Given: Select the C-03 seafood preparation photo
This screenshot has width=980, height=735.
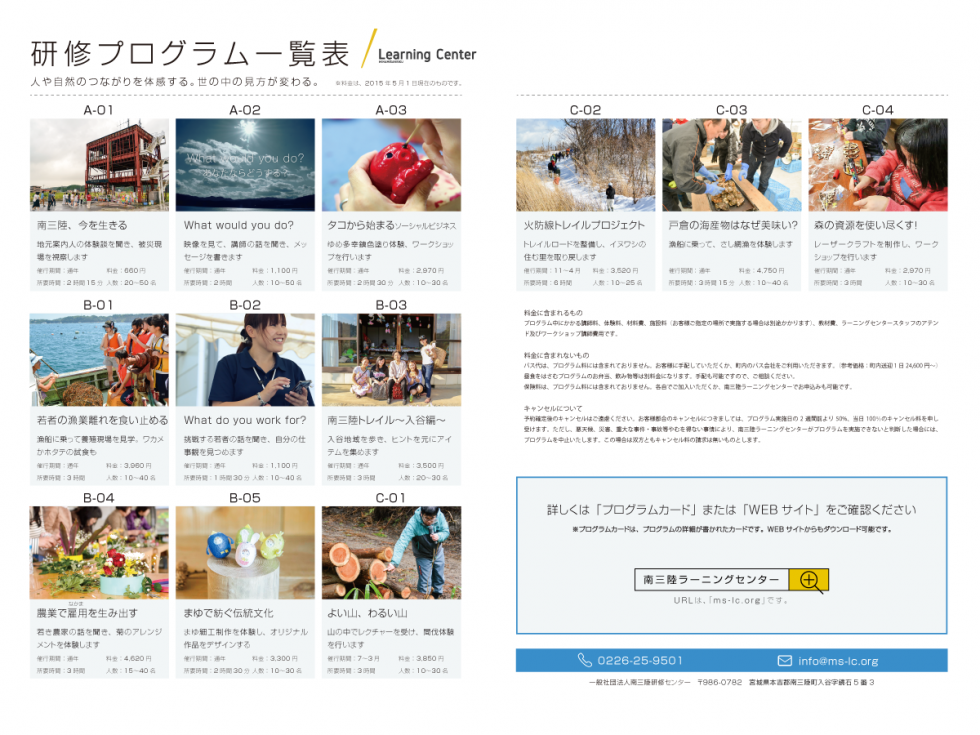Looking at the screenshot, I should click(x=732, y=165).
